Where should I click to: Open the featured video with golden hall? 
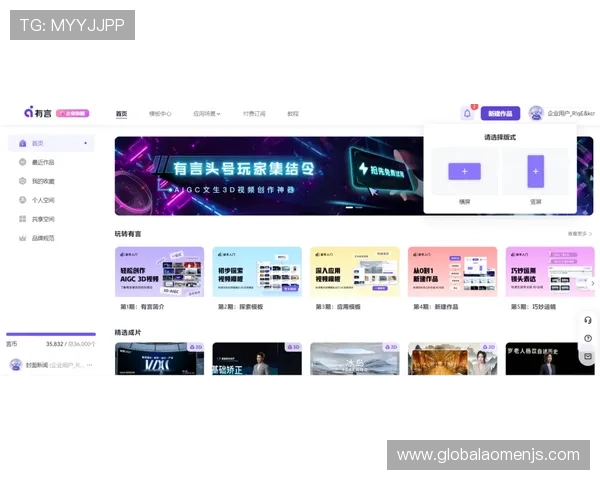[452, 359]
